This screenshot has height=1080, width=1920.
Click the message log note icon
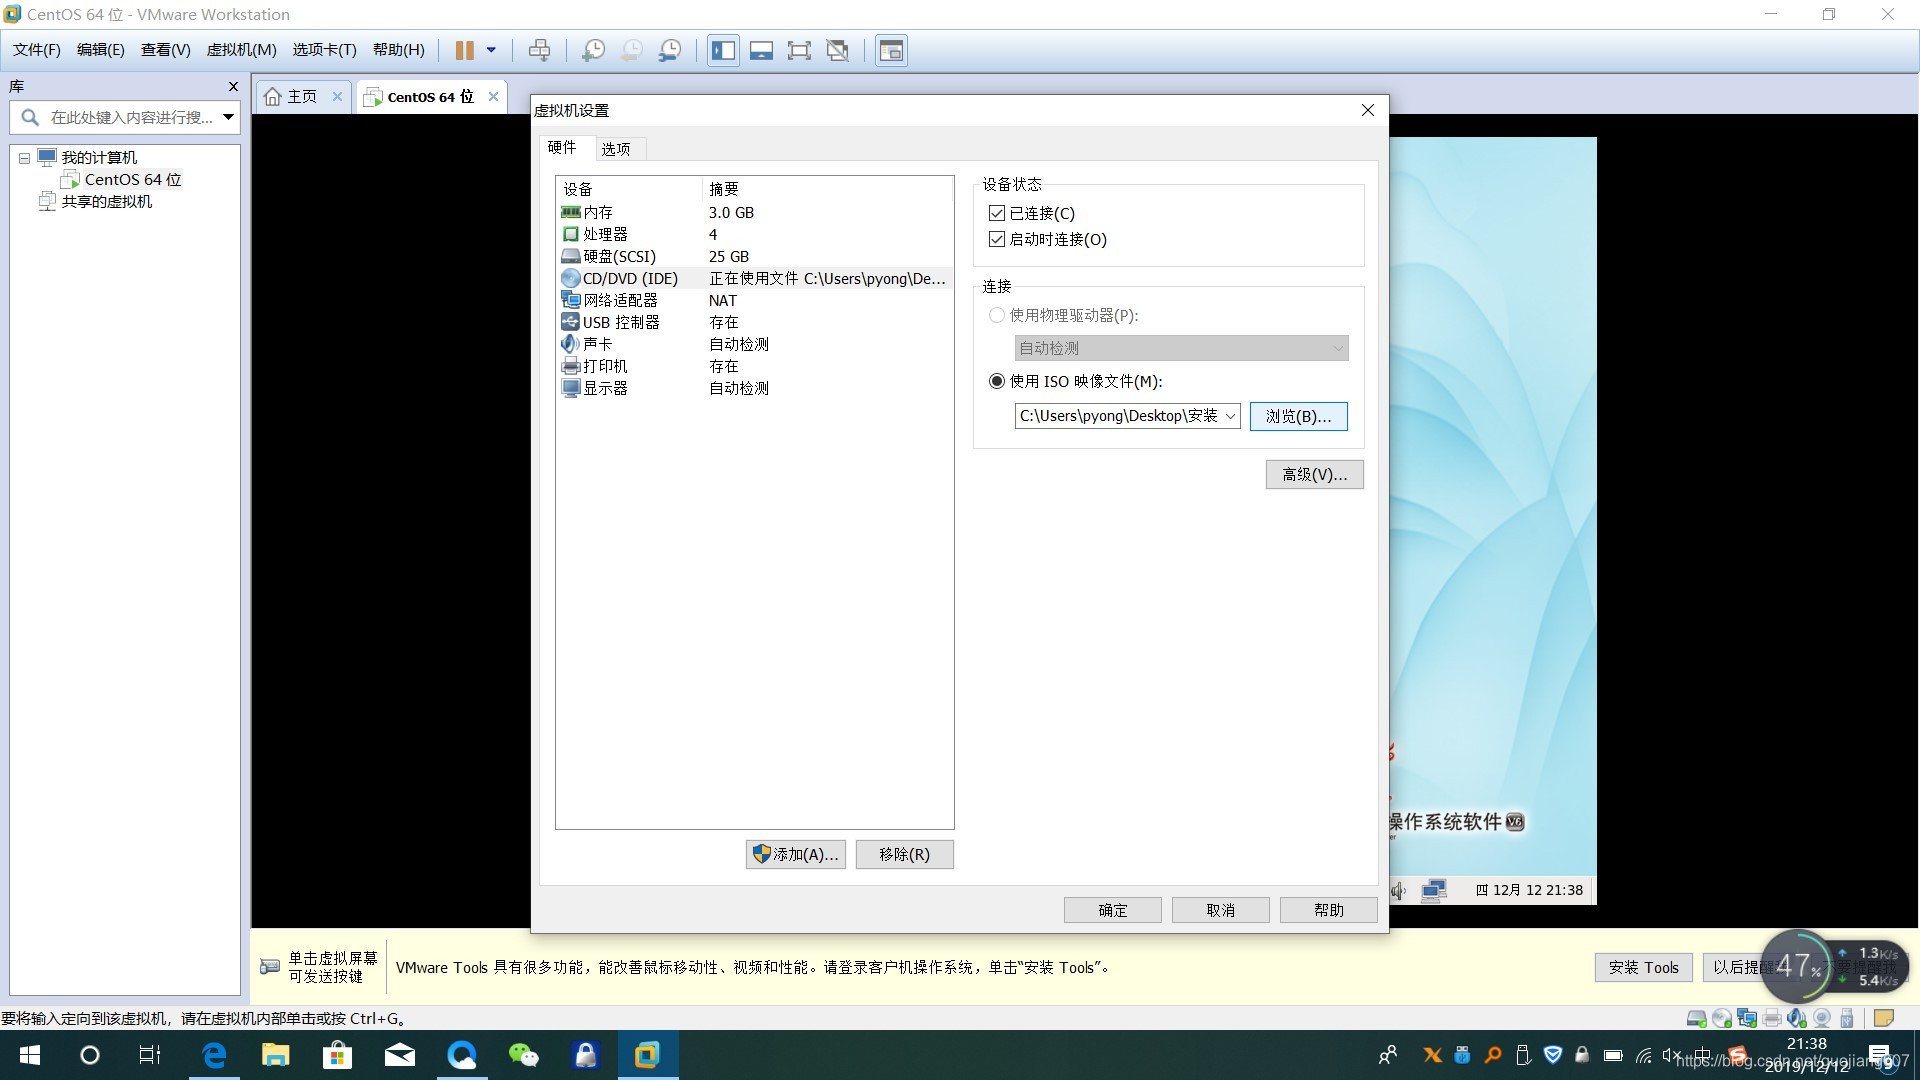tap(1884, 1018)
